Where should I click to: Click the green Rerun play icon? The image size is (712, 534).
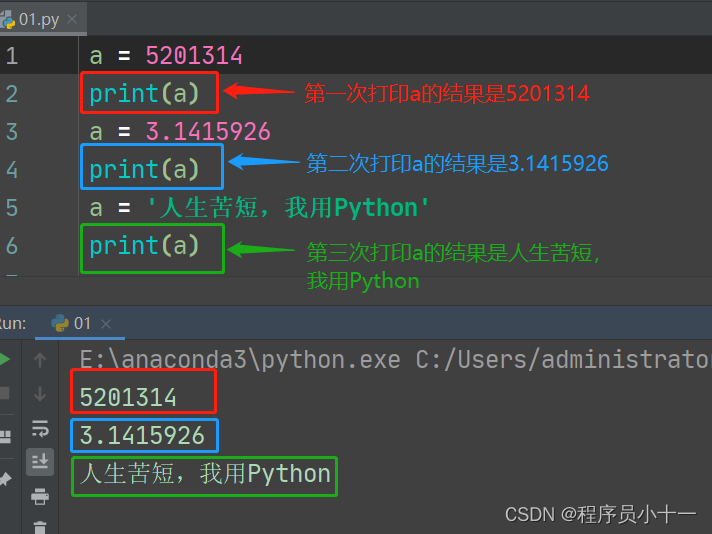(5, 359)
